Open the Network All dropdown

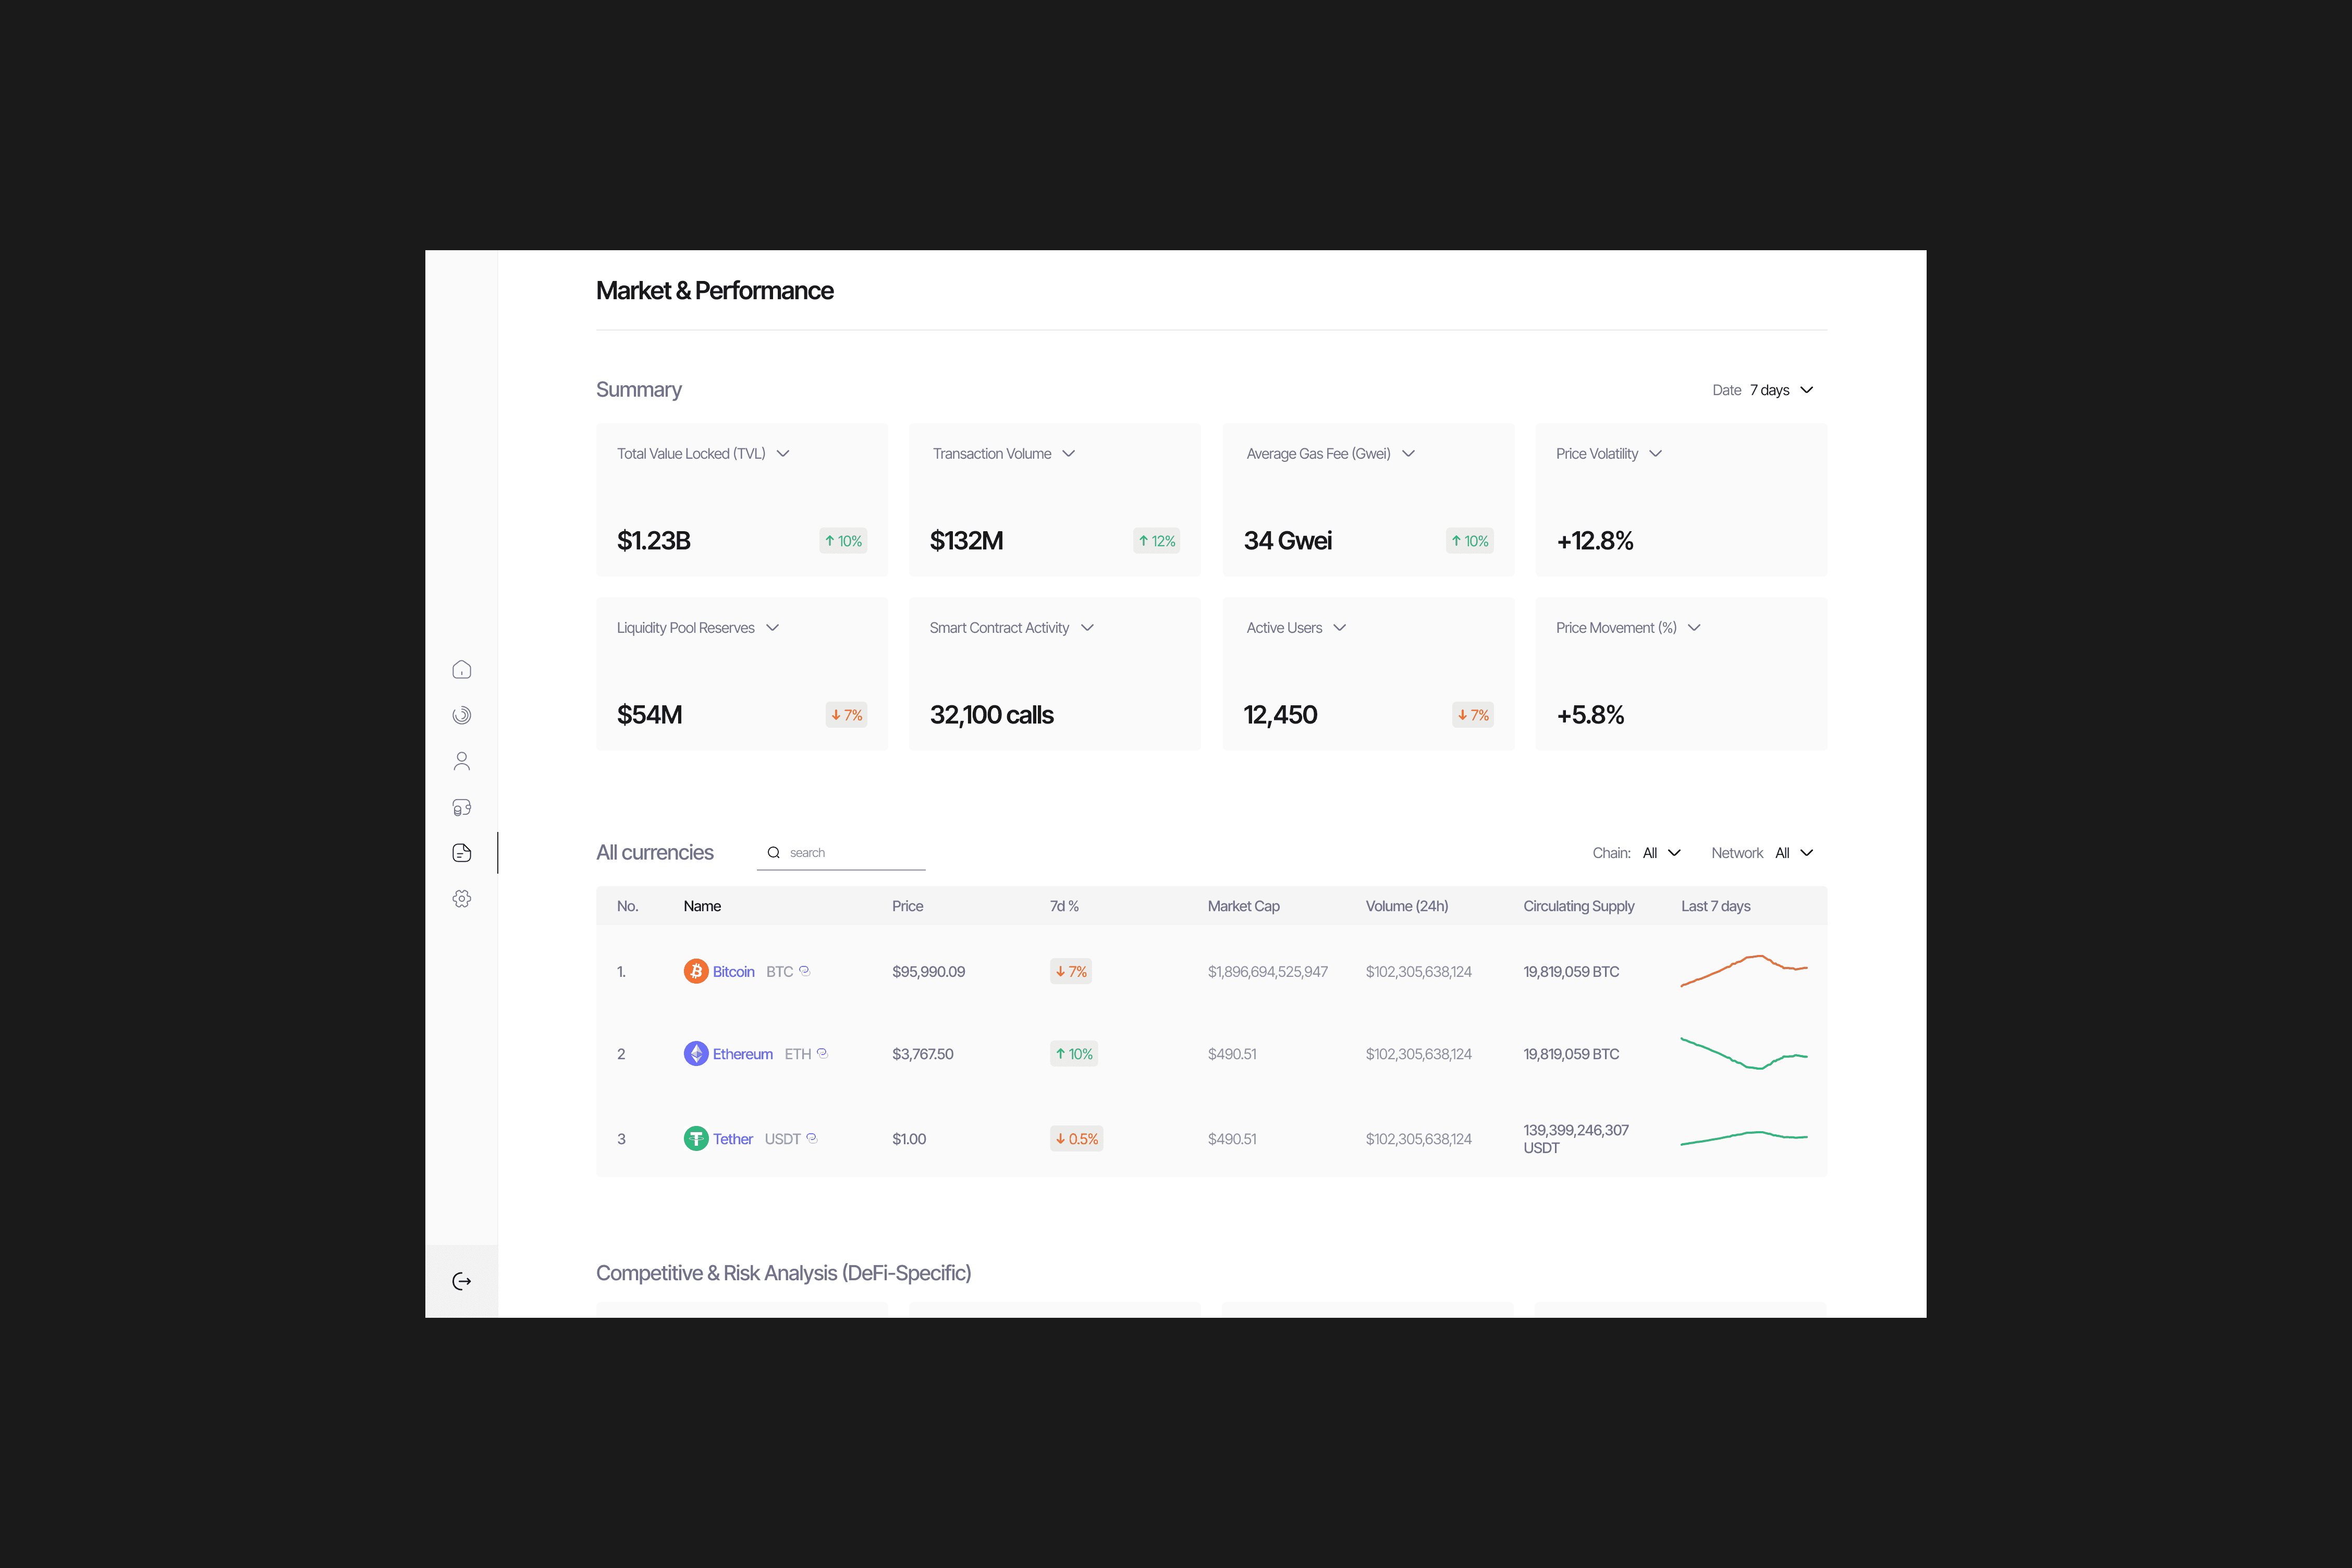1794,853
